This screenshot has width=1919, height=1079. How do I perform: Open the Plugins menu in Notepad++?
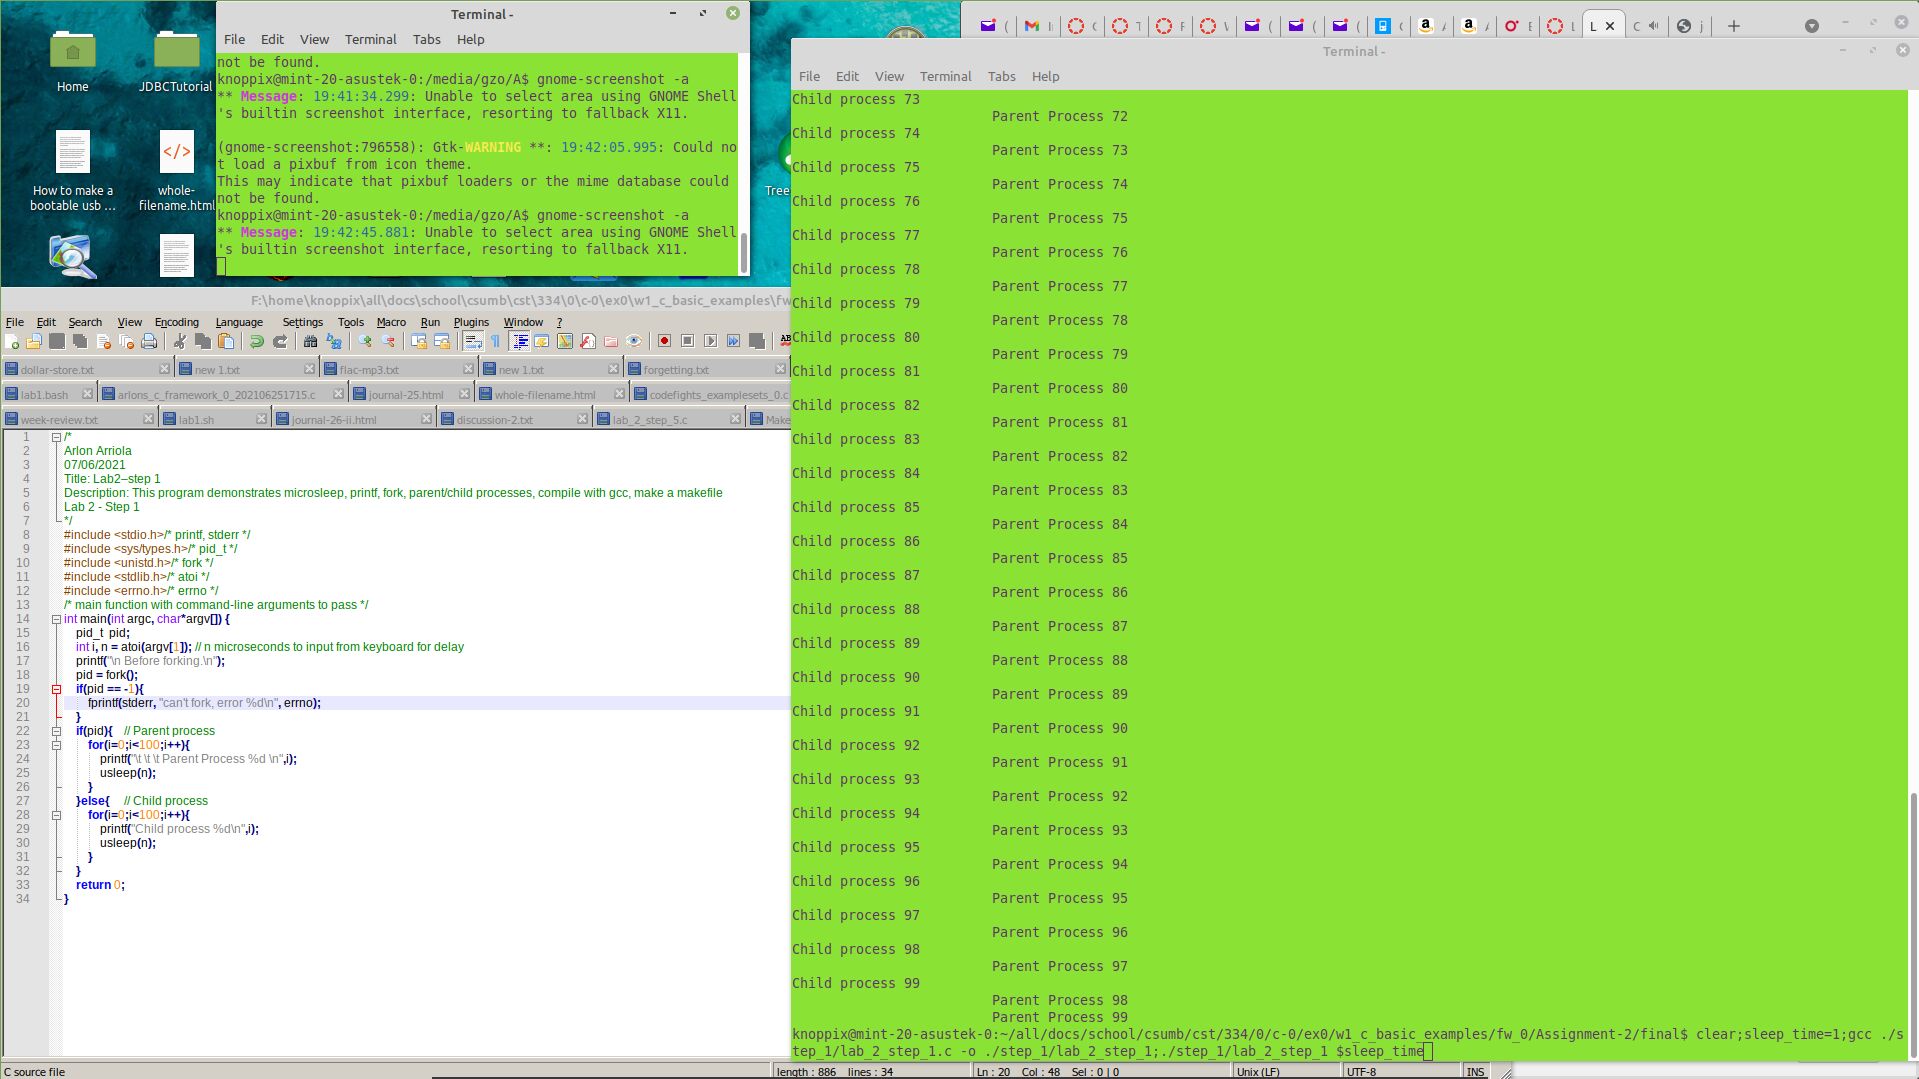tap(471, 322)
